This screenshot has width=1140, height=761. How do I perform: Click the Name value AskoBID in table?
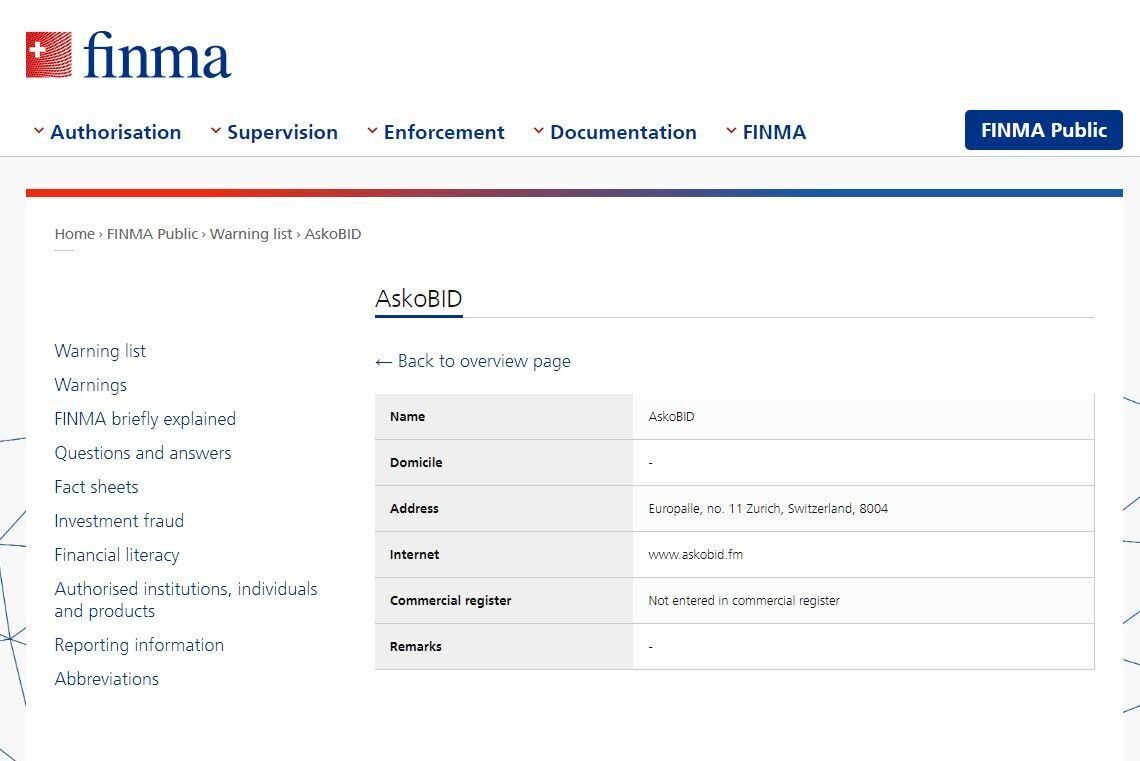[671, 416]
